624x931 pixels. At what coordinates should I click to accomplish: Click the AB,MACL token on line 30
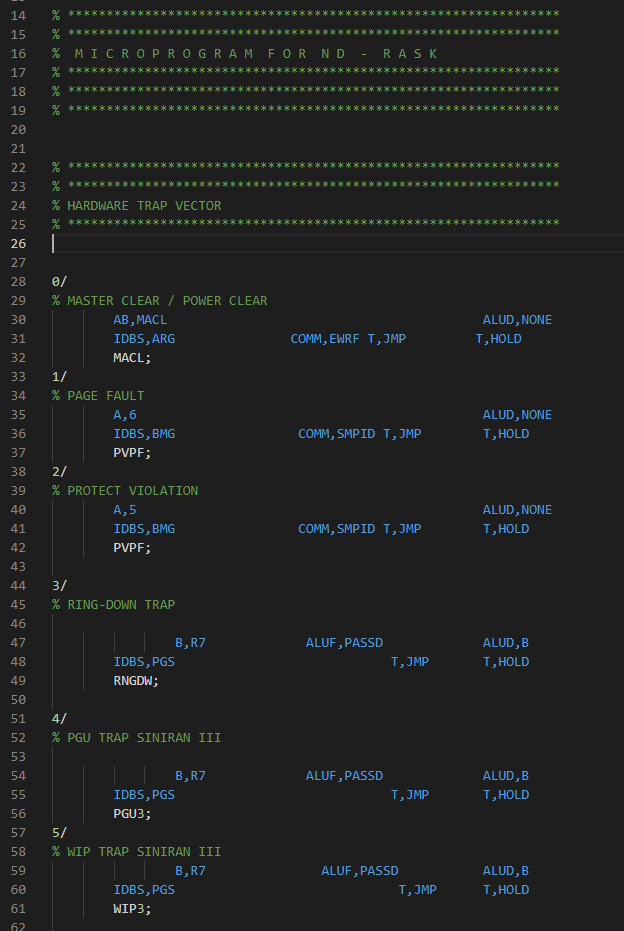140,320
